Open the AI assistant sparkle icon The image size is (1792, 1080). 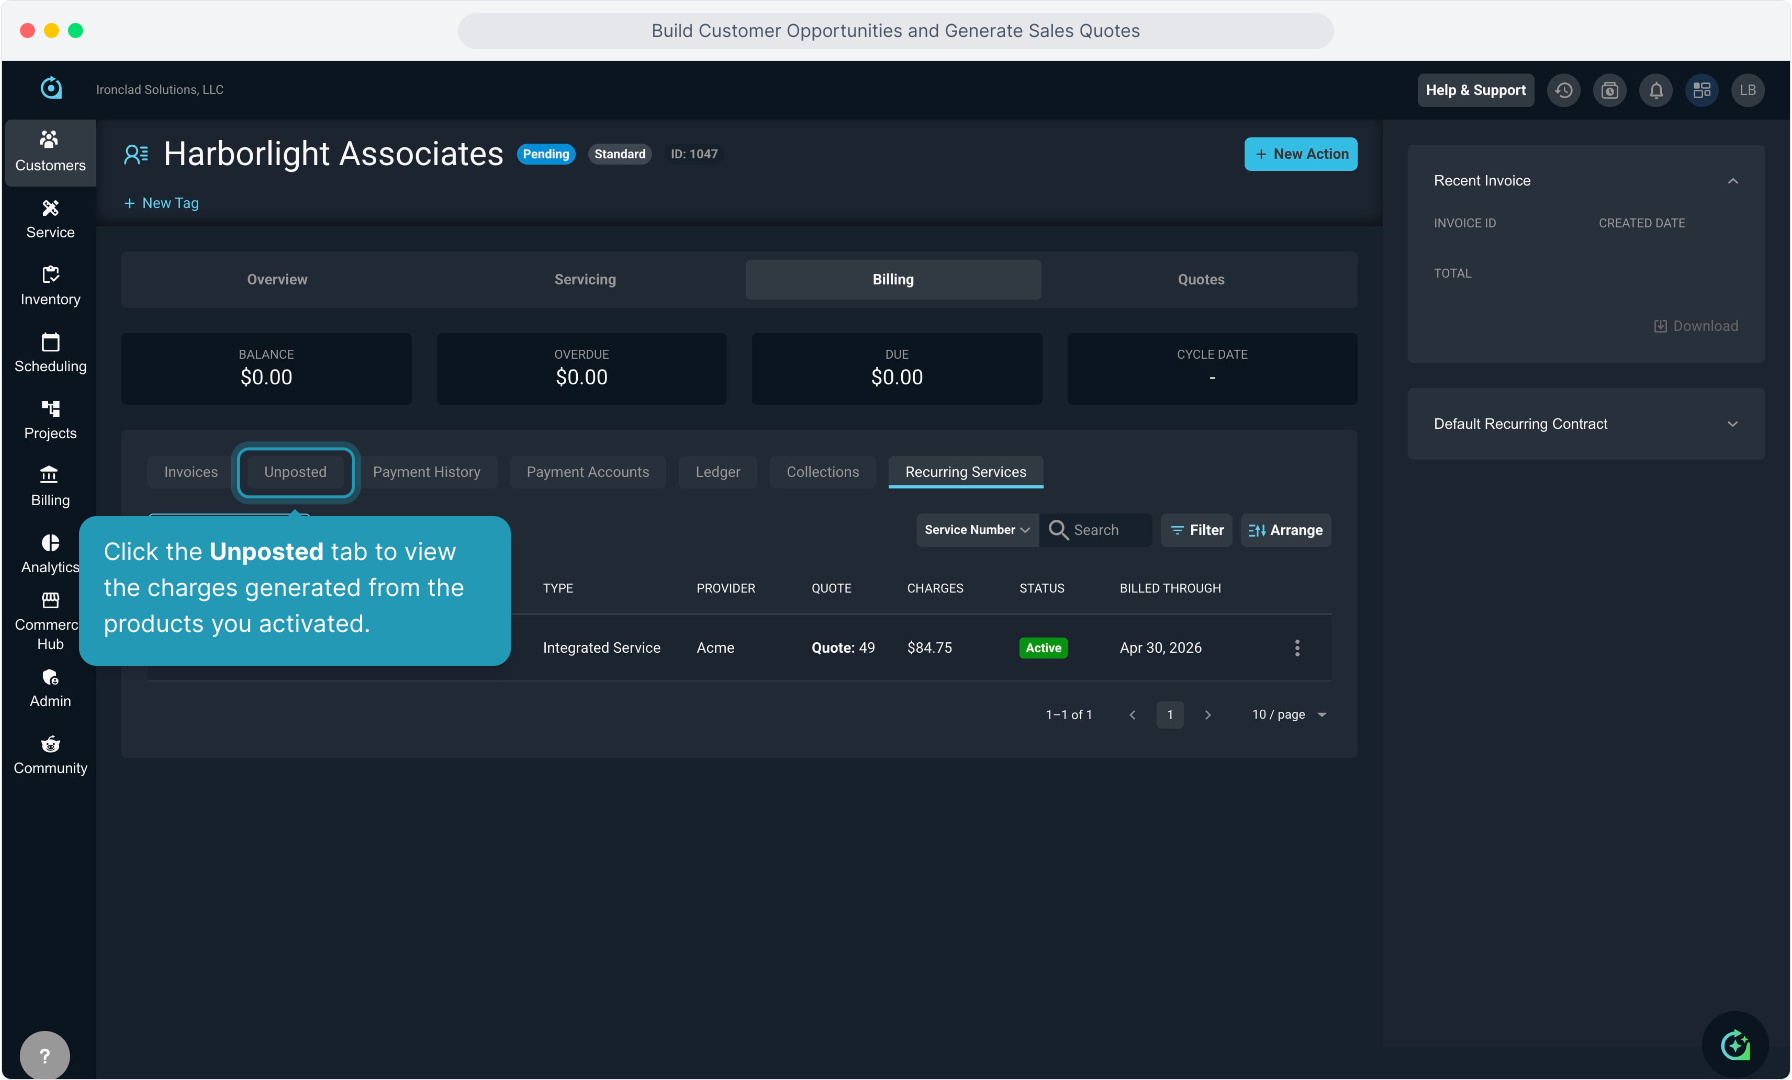(x=1735, y=1045)
